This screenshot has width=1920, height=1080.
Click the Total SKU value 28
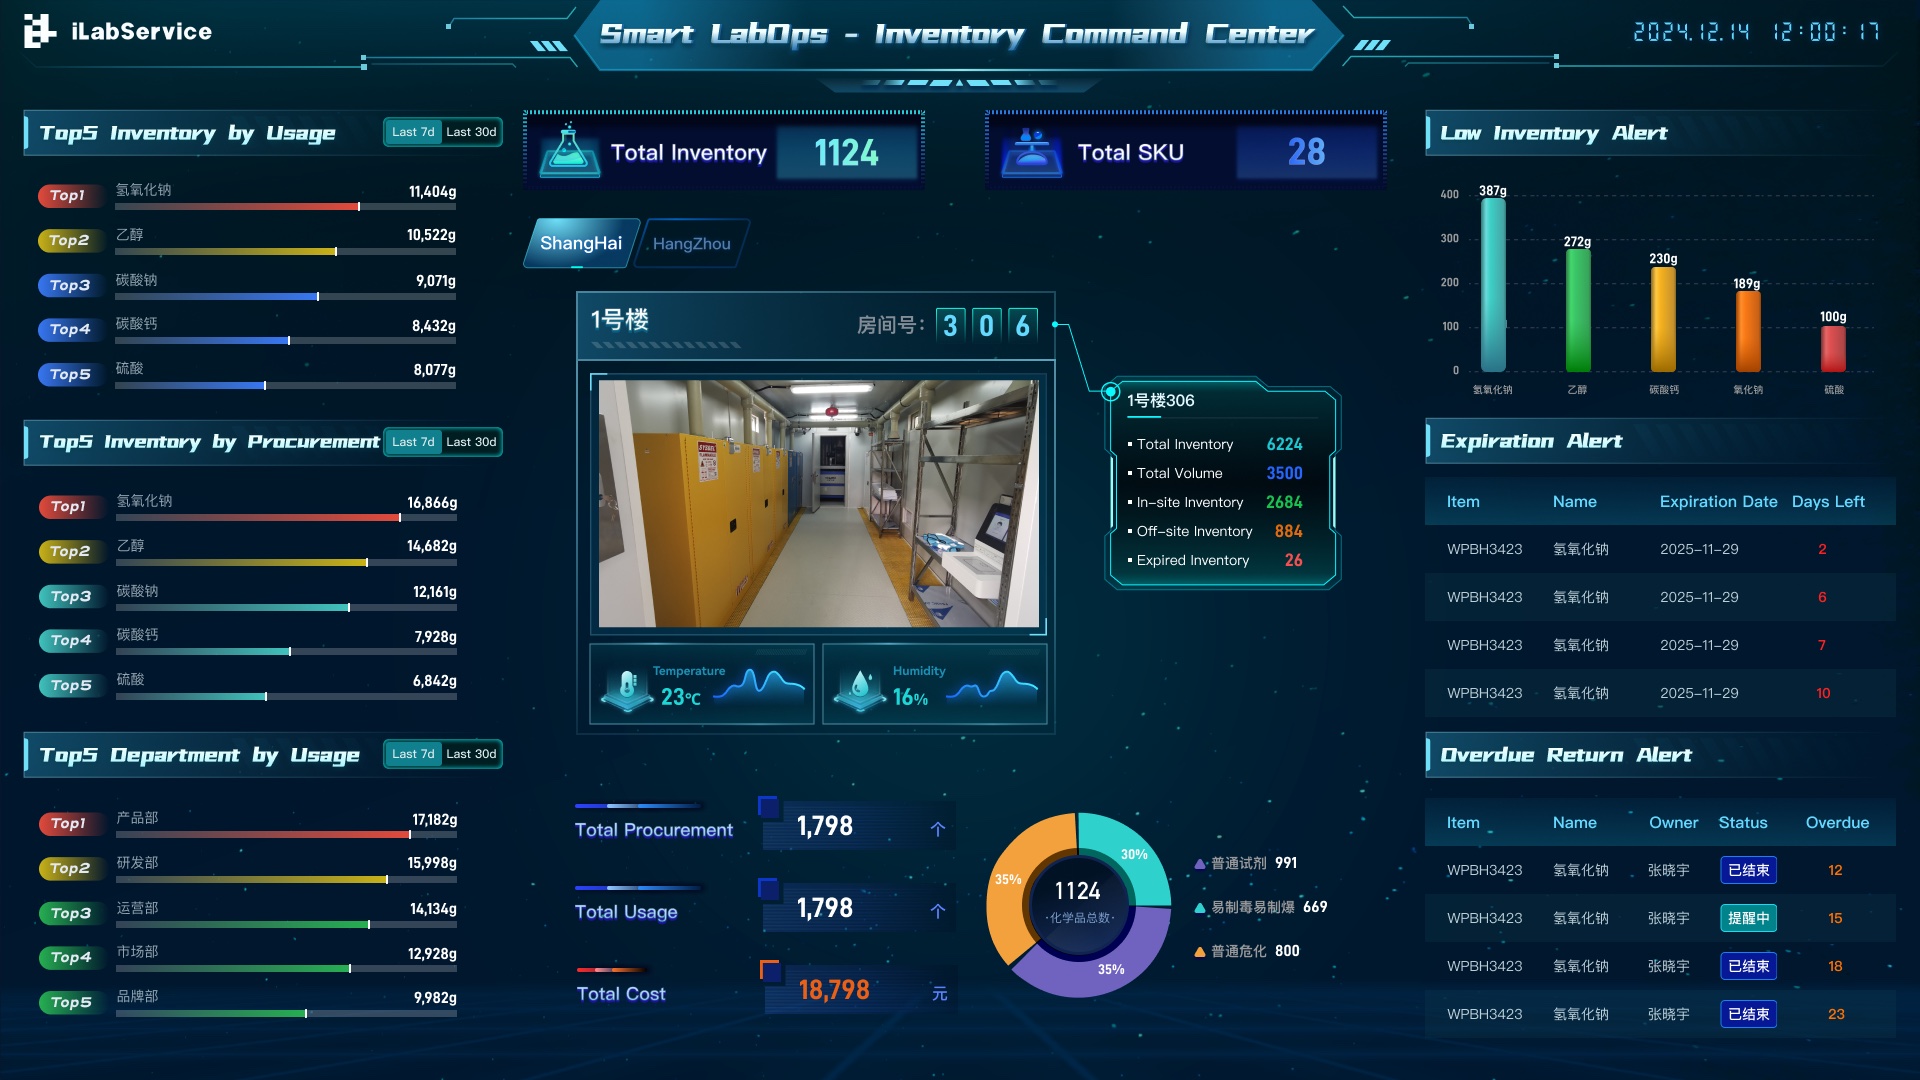(x=1306, y=152)
